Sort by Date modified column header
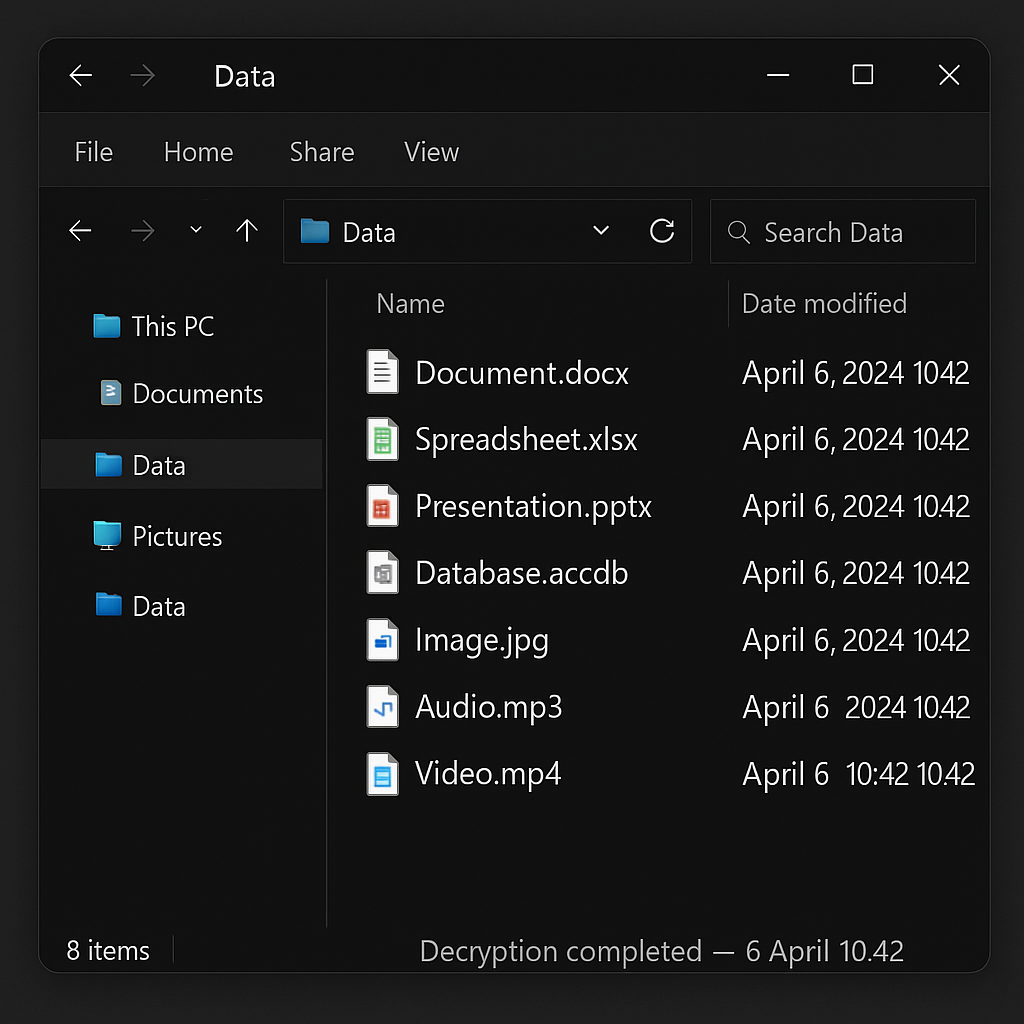The width and height of the screenshot is (1024, 1024). 824,304
